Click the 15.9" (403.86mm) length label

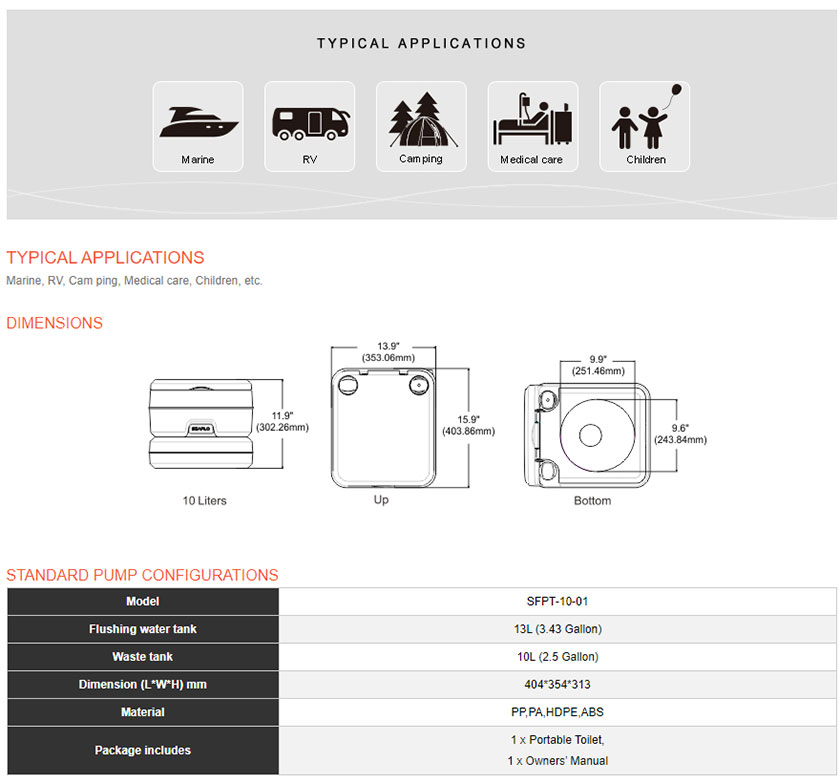469,425
